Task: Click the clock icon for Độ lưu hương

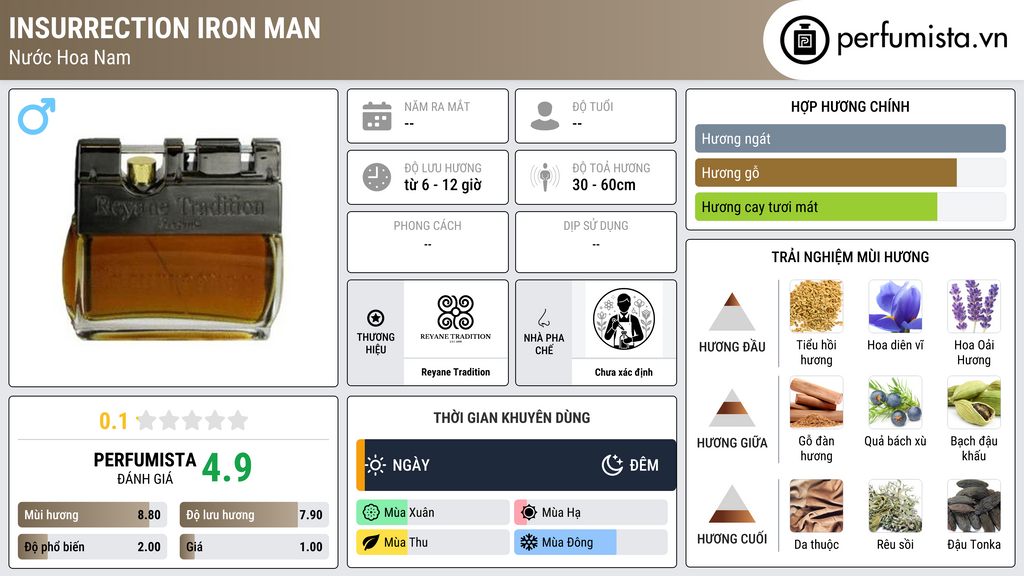Action: (377, 177)
